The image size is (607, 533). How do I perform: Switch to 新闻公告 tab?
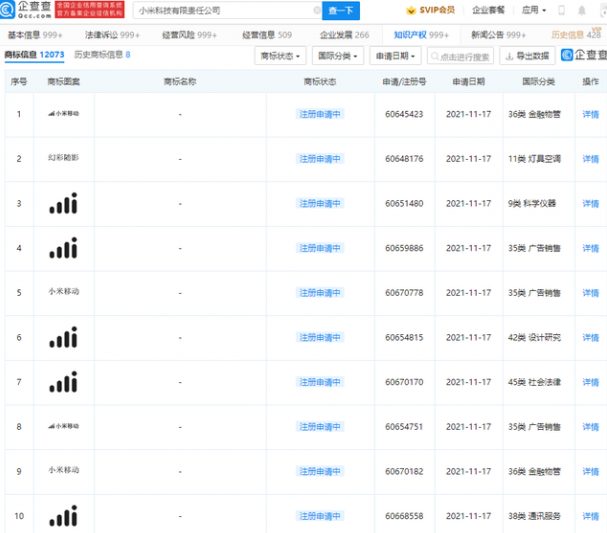499,35
